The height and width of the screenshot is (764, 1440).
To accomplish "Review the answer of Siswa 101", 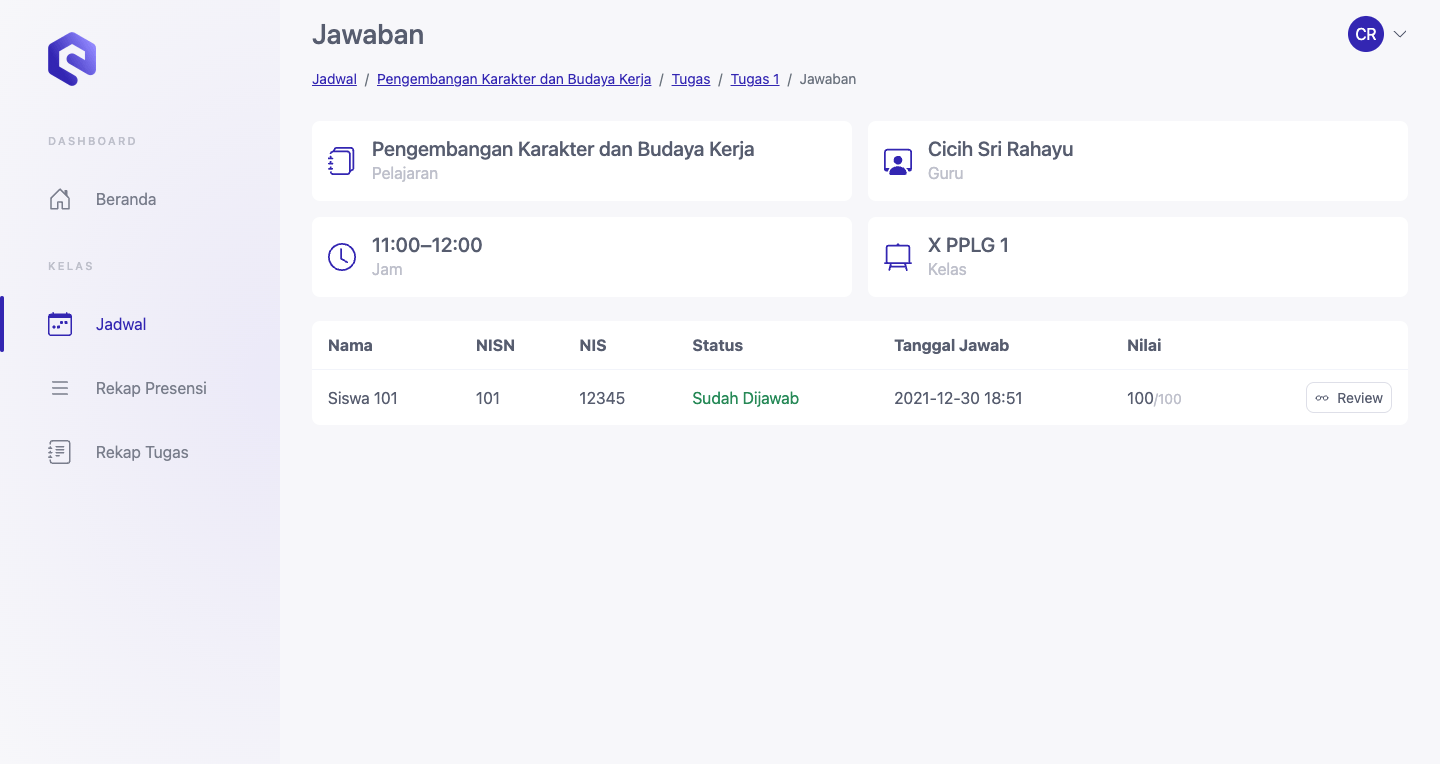I will 1348,398.
